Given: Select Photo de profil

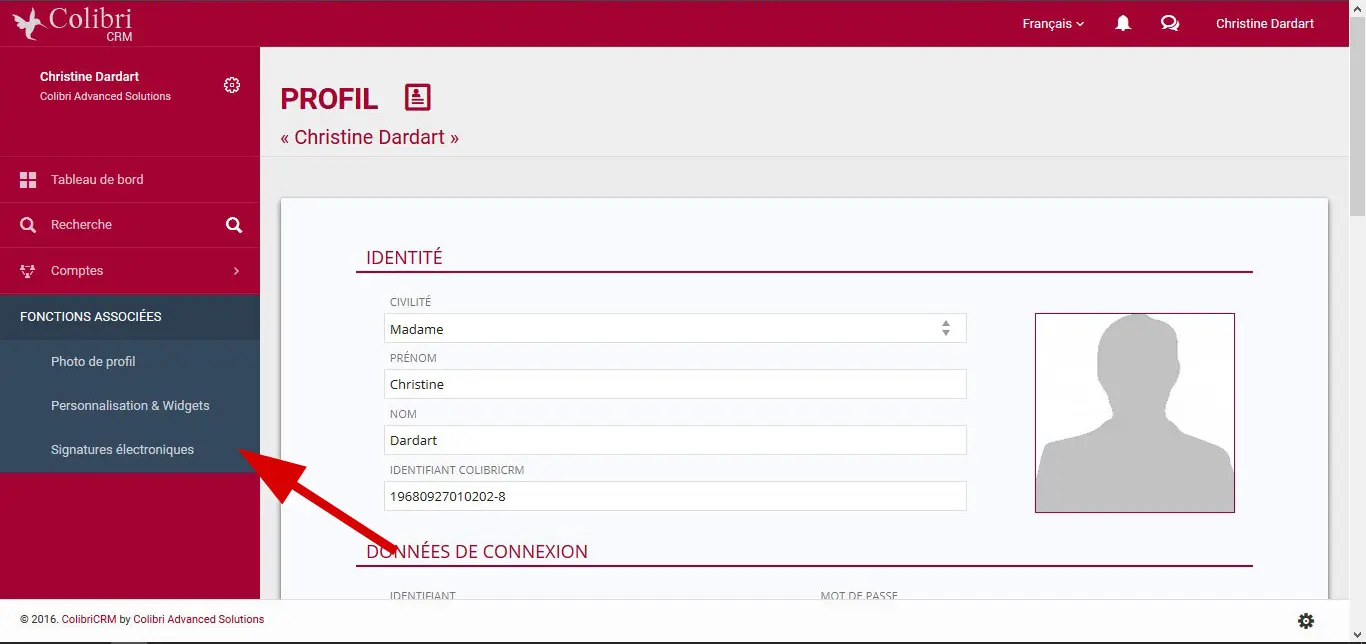Looking at the screenshot, I should tap(93, 362).
